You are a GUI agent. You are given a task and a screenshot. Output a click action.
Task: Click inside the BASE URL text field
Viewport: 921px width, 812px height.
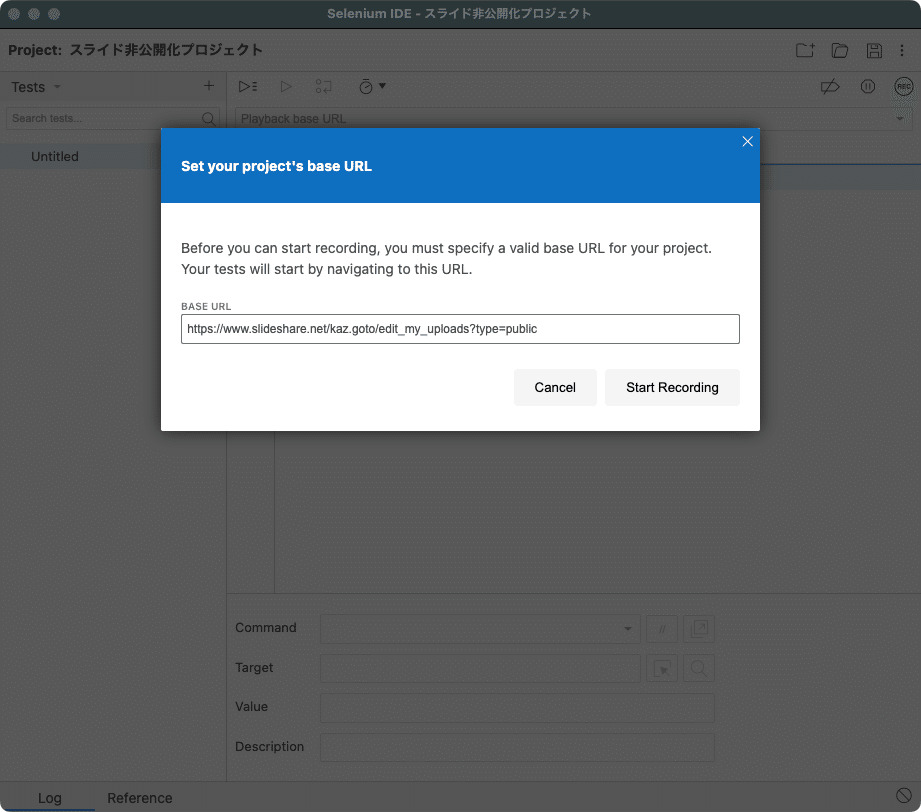(x=460, y=329)
